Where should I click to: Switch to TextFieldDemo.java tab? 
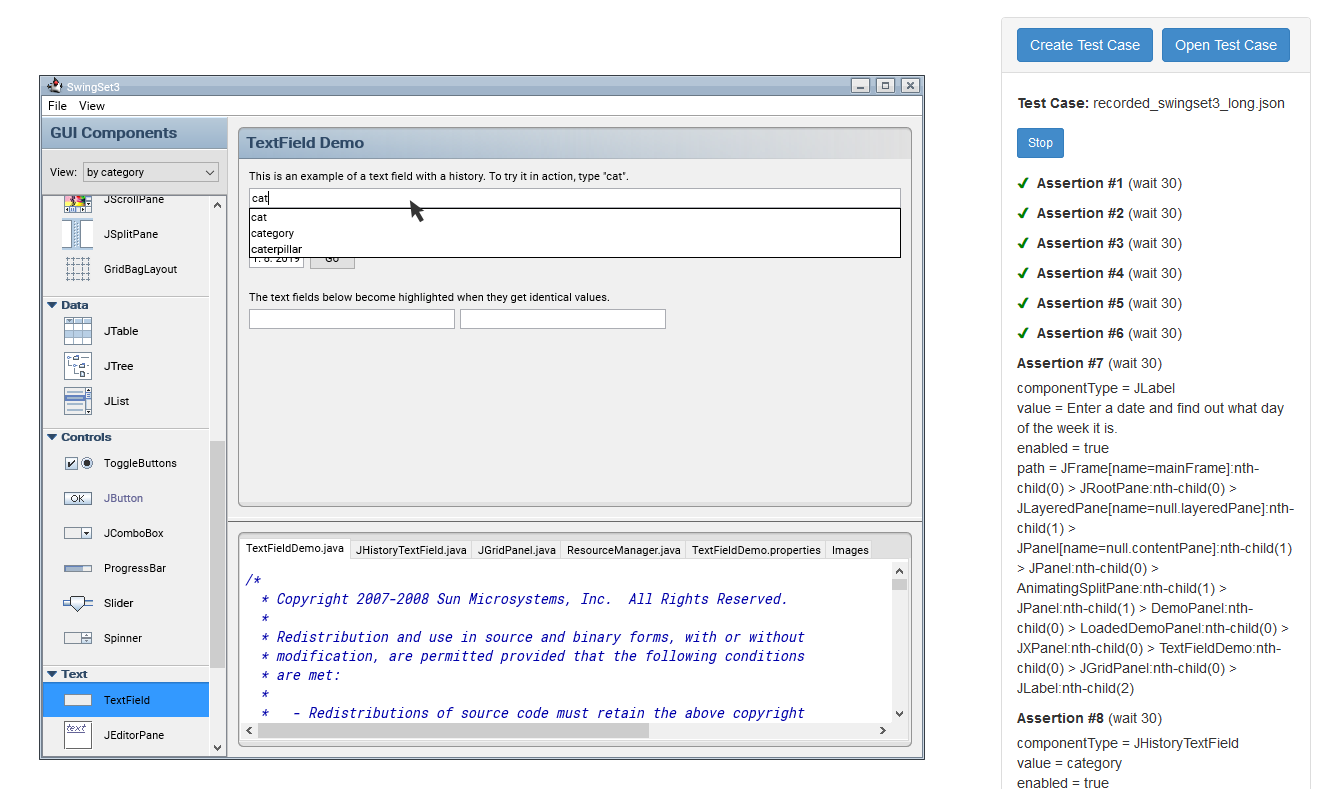pos(295,549)
